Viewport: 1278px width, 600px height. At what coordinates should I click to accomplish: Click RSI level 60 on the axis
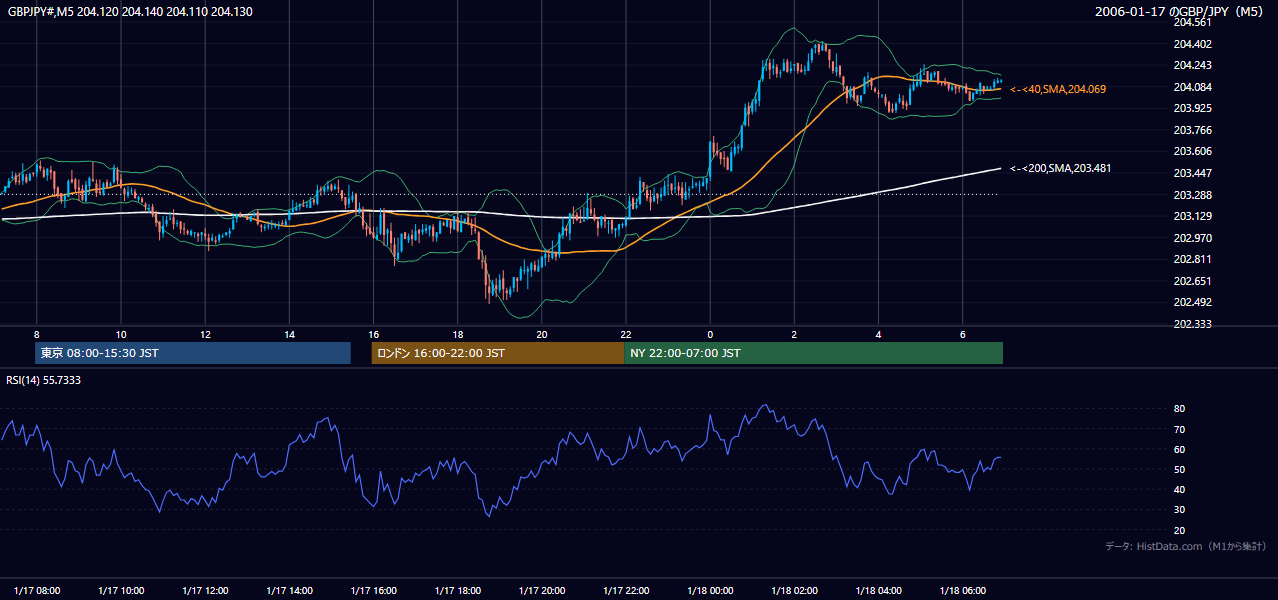tap(1179, 449)
